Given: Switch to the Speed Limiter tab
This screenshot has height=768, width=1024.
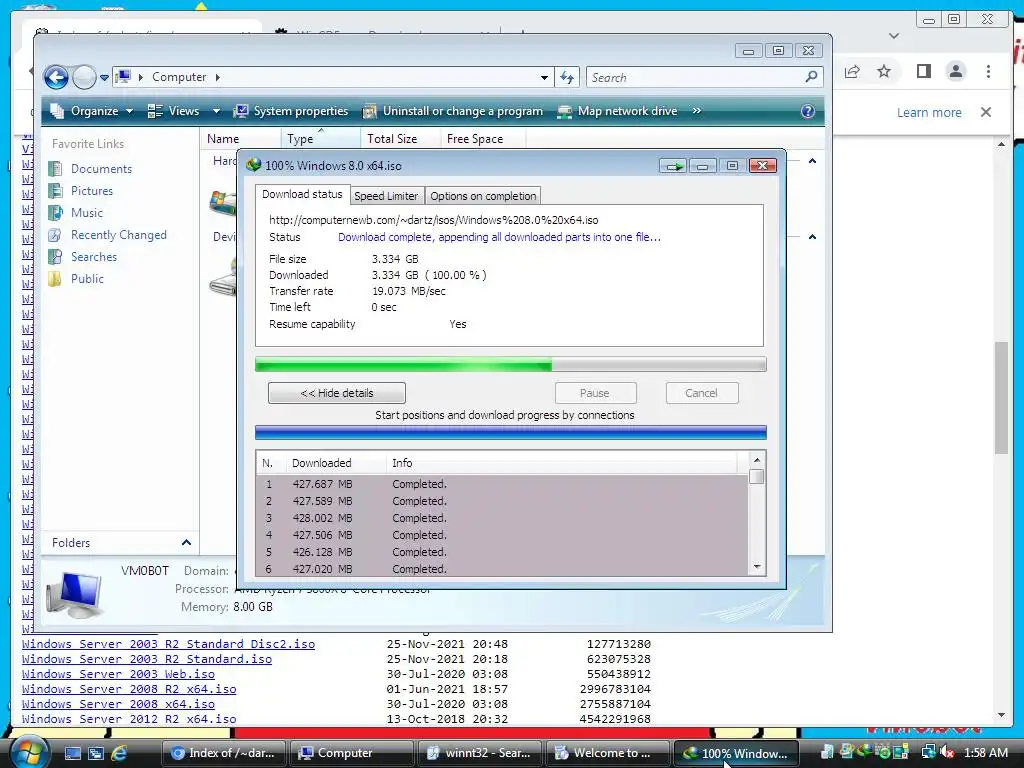Looking at the screenshot, I should coord(386,196).
